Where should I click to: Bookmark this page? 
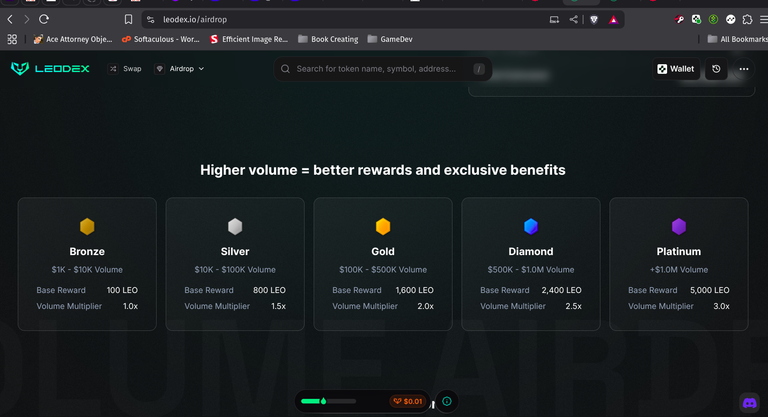(128, 20)
